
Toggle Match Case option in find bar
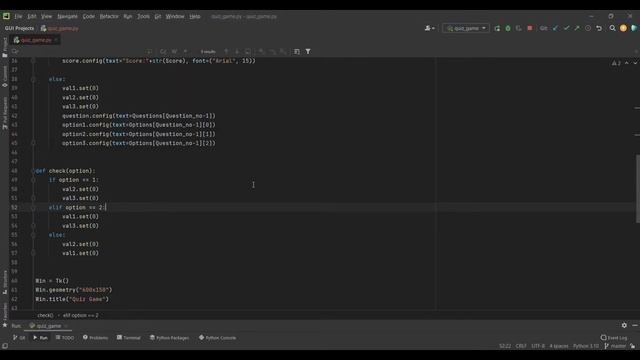click(163, 51)
